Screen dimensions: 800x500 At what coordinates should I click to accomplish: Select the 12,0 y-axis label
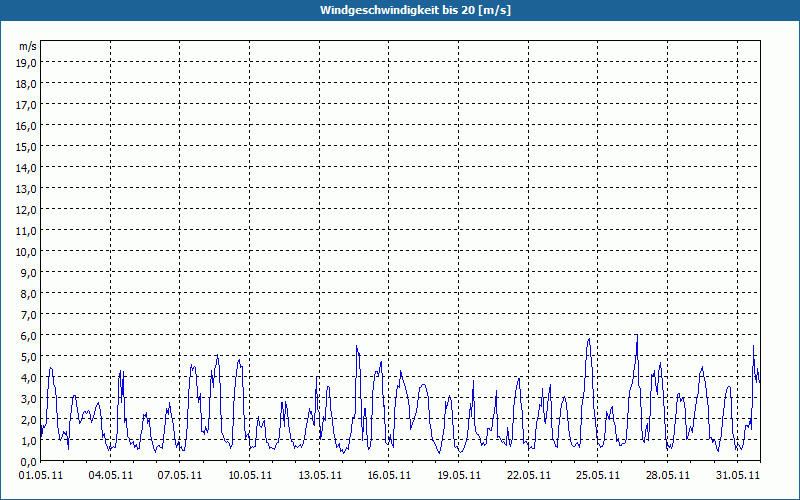point(27,210)
